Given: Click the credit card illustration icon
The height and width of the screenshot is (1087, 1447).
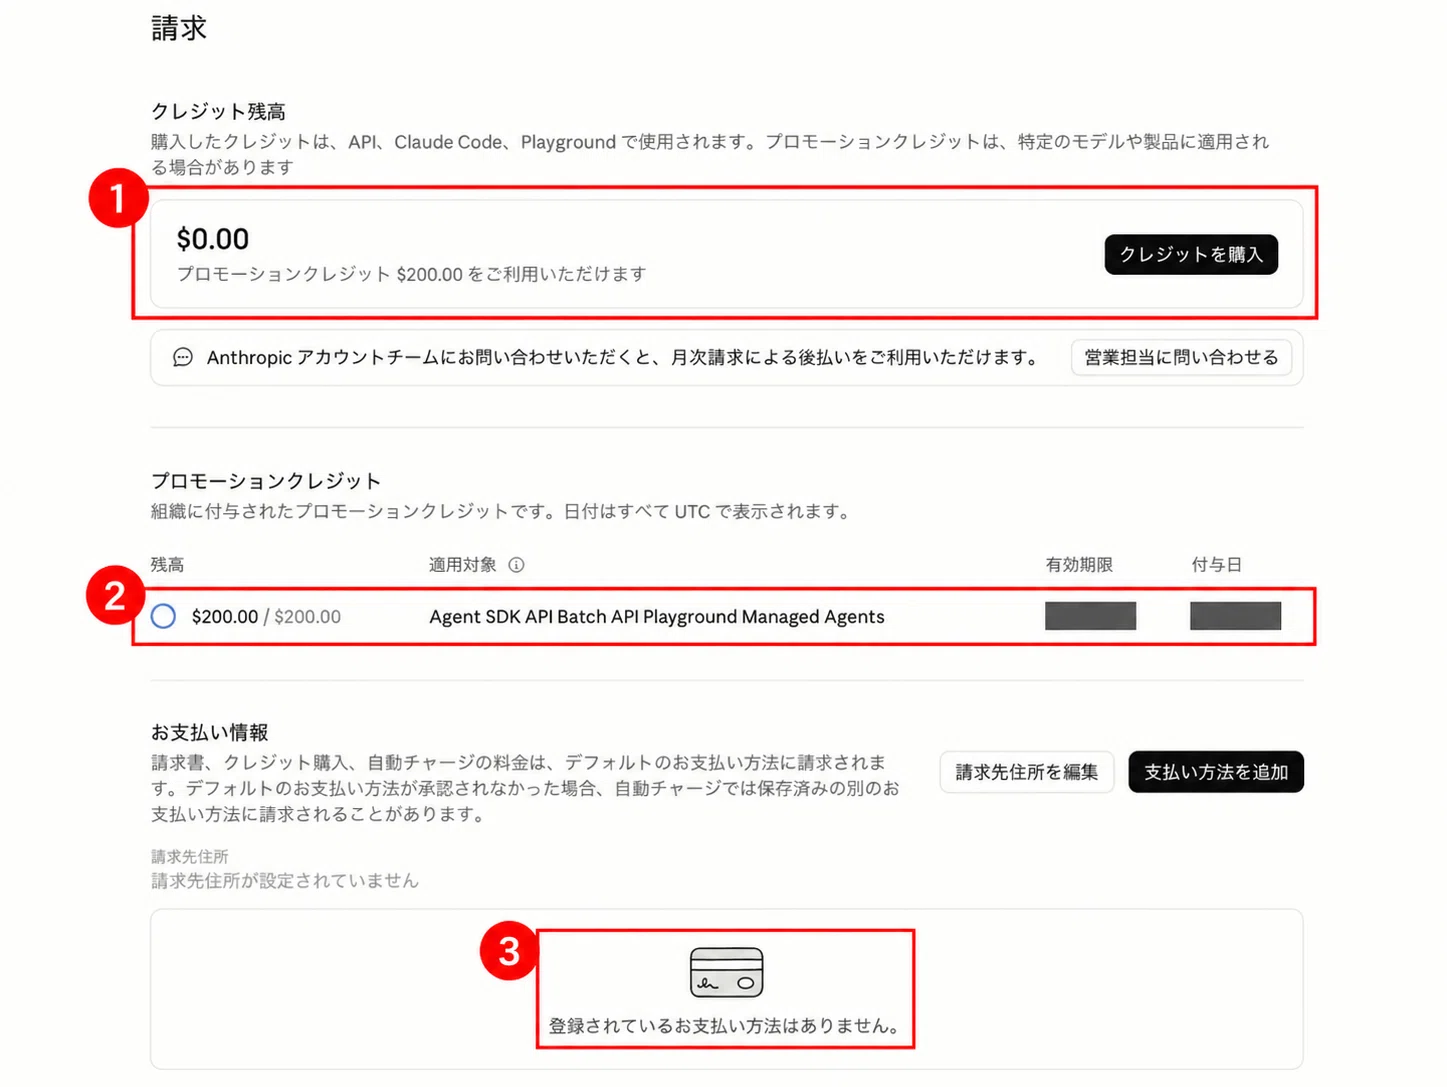Looking at the screenshot, I should pyautogui.click(x=726, y=973).
